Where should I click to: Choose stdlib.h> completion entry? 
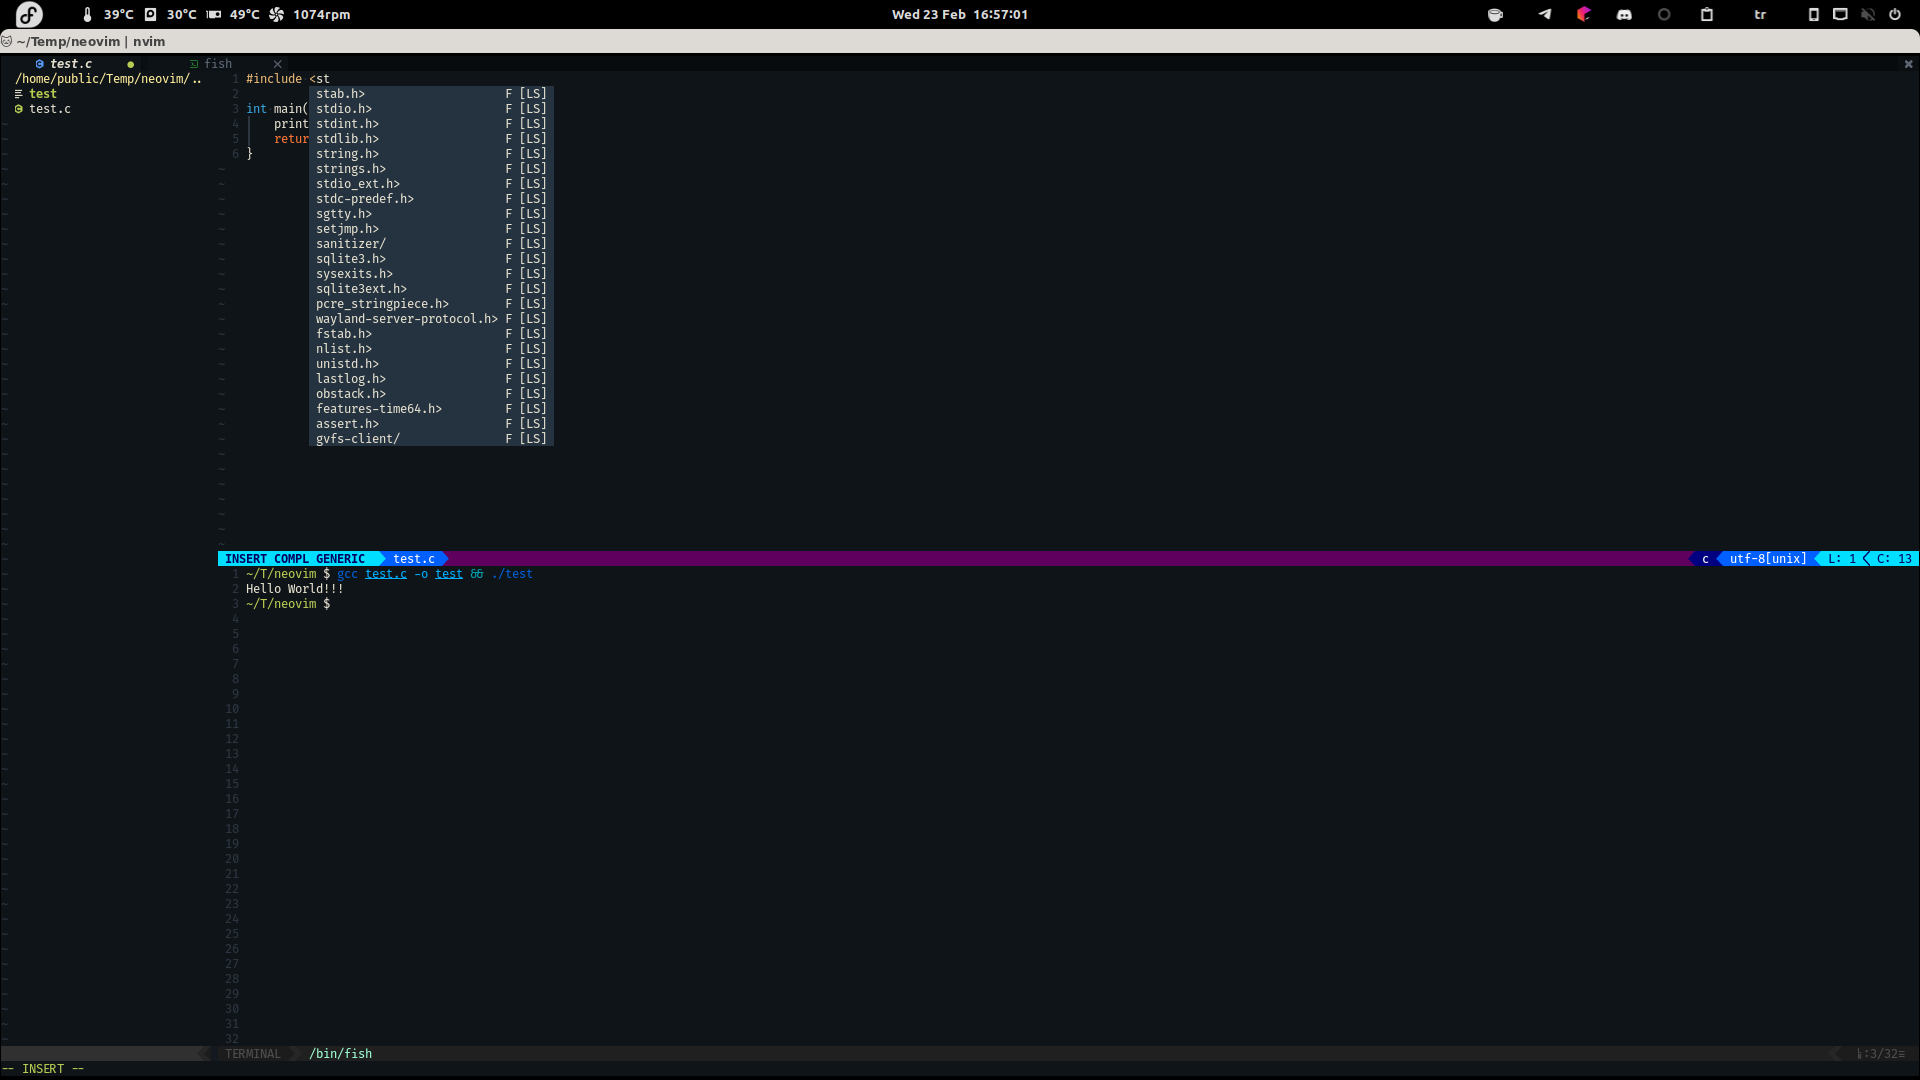click(347, 139)
